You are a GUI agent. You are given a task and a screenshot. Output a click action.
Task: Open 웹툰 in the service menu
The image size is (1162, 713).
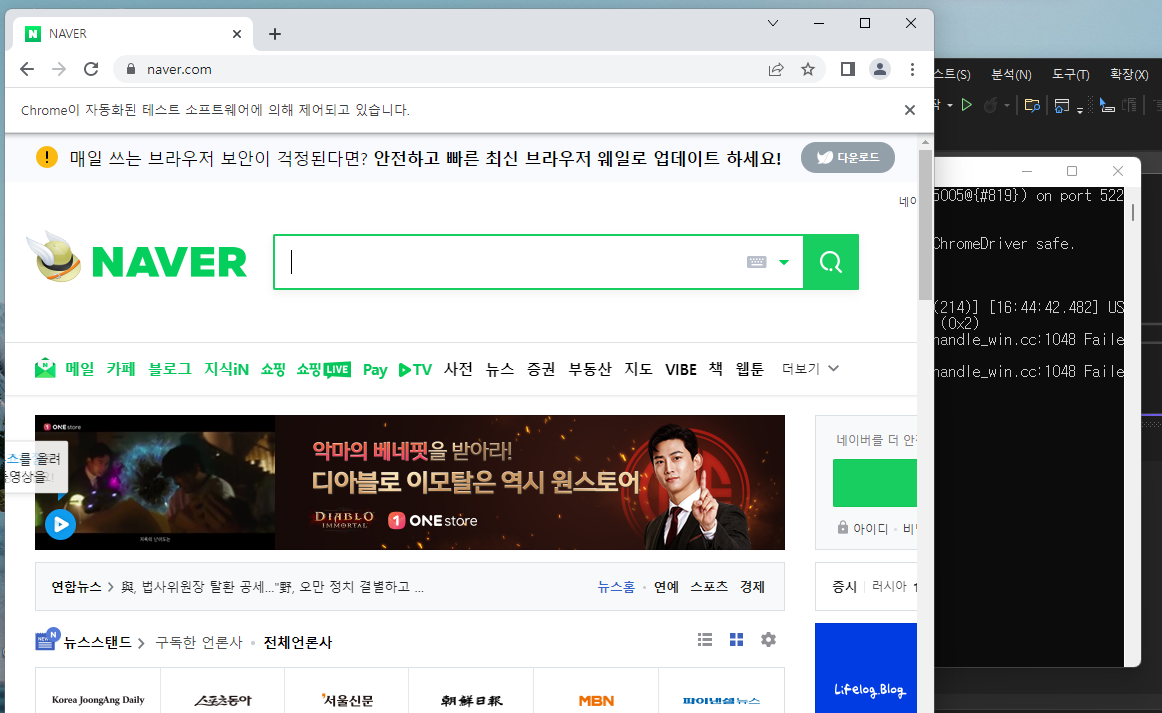[749, 368]
